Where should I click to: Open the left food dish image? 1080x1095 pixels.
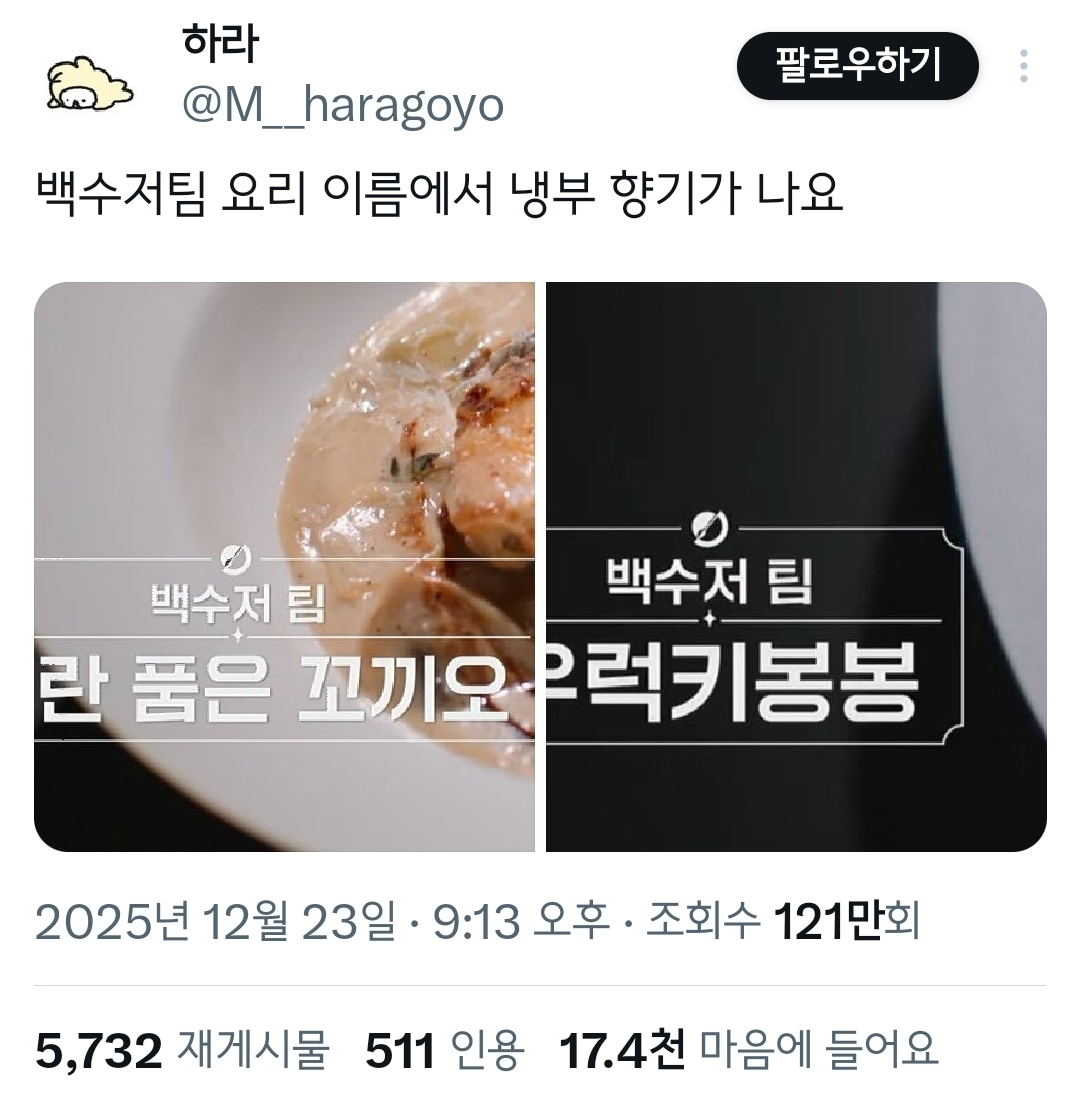coord(284,566)
